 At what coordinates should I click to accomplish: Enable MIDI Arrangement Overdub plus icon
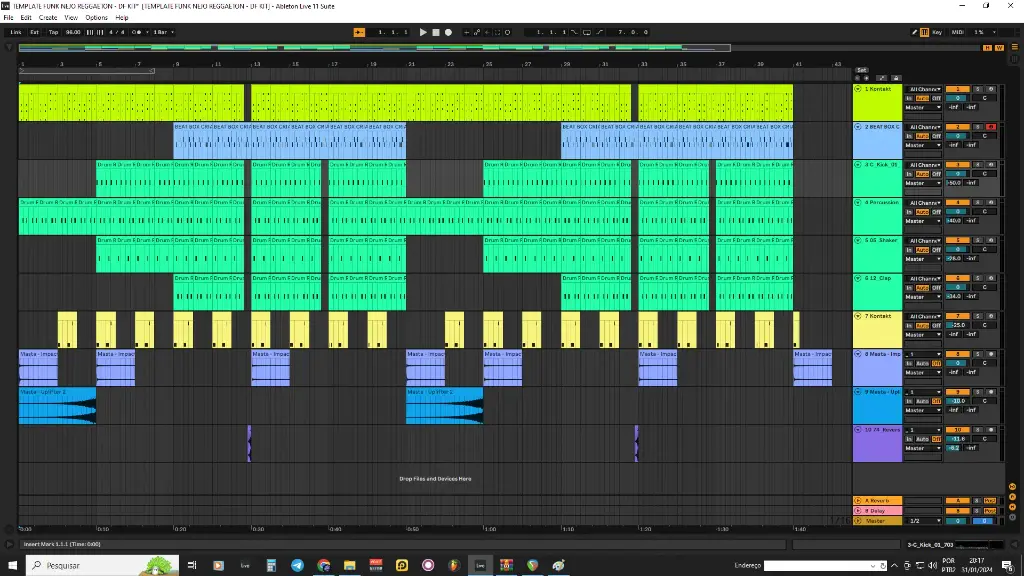(x=466, y=32)
